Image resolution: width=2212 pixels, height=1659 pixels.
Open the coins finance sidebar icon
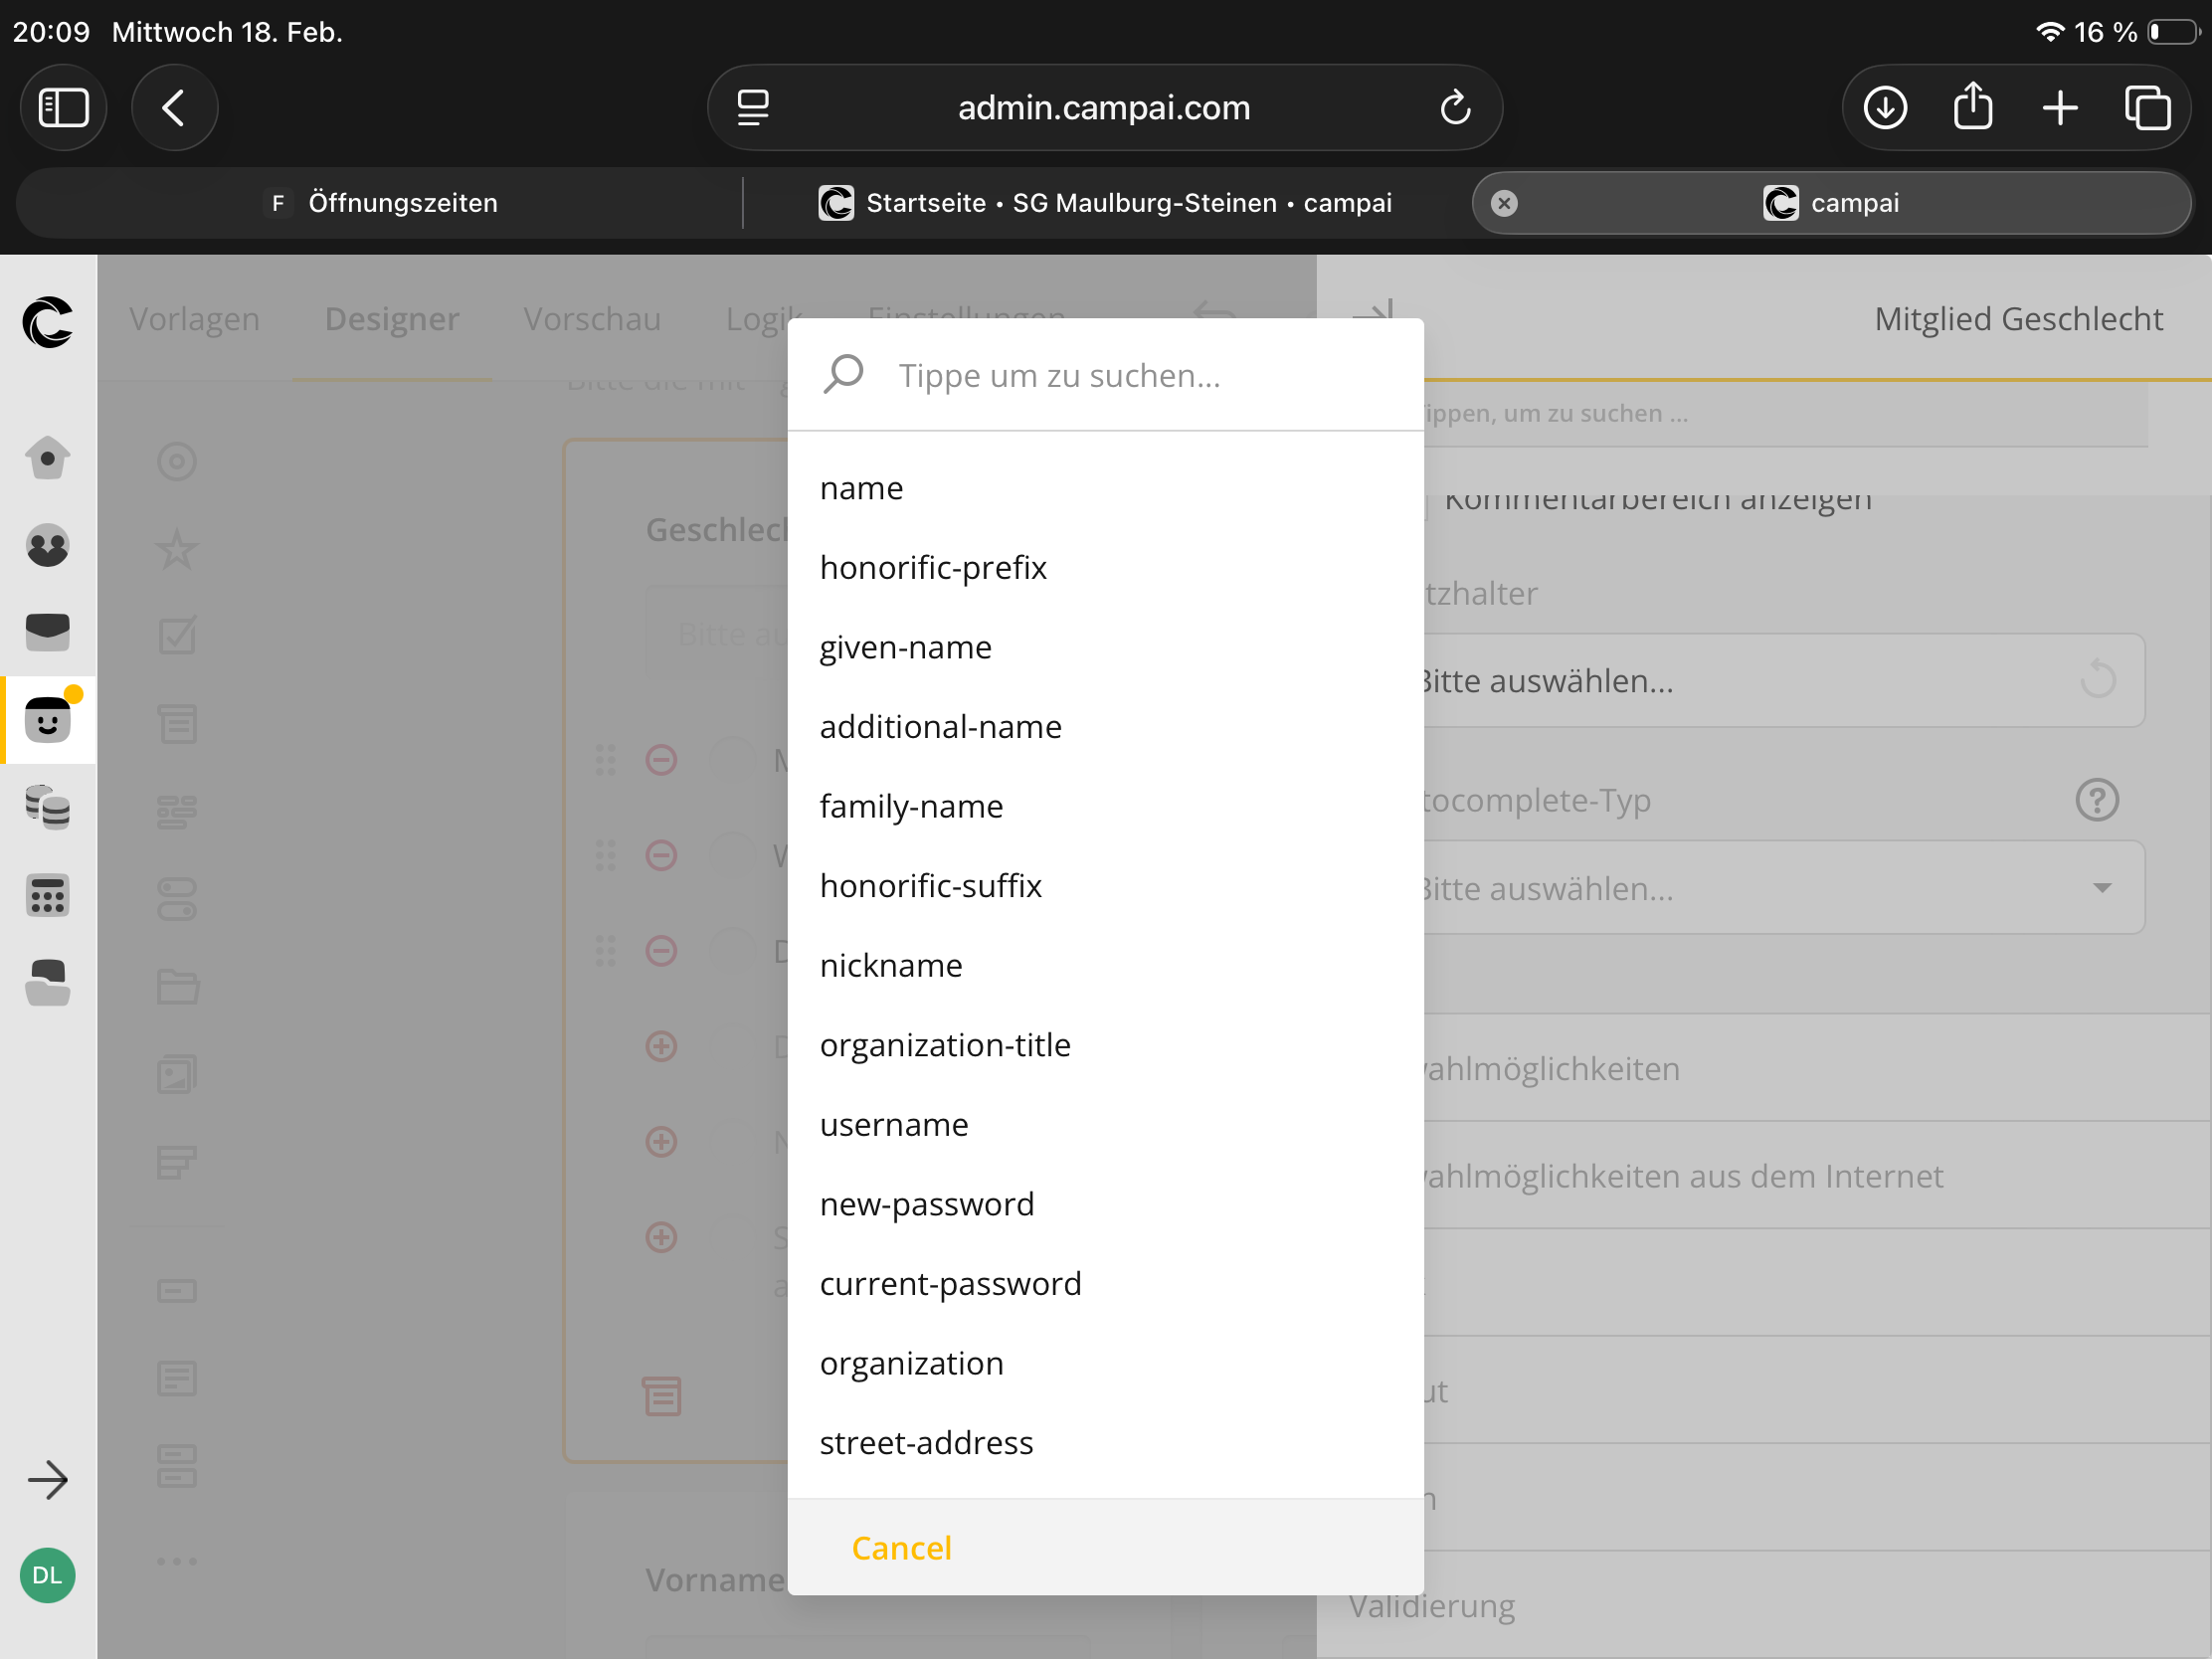pos(47,807)
